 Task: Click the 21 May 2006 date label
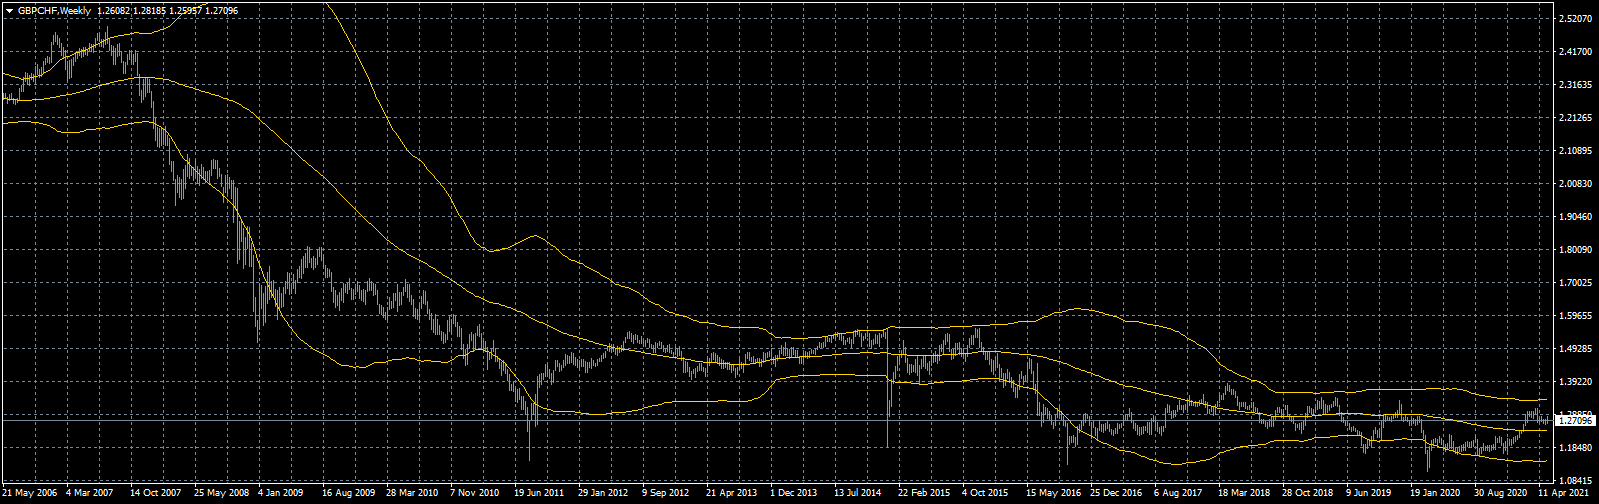click(x=31, y=493)
